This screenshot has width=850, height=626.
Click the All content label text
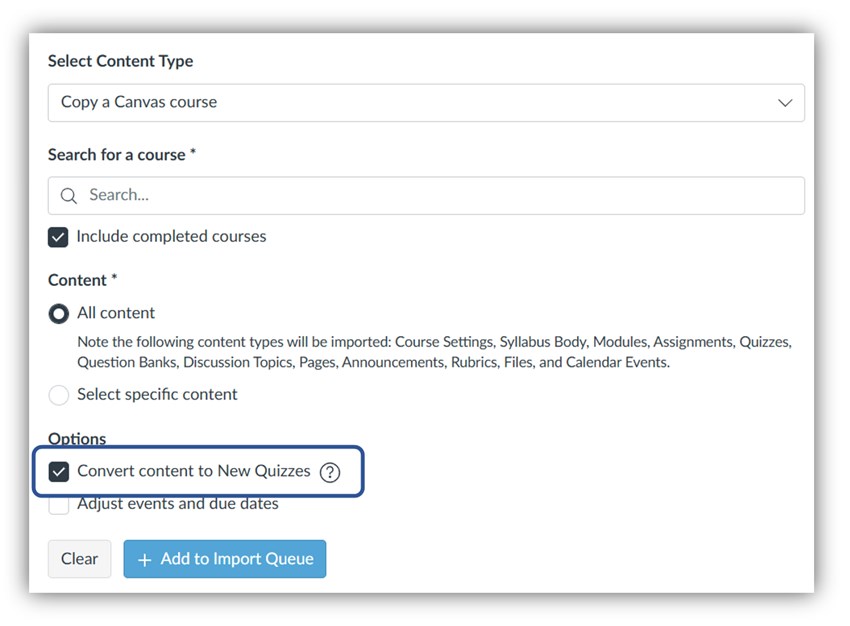(x=116, y=314)
